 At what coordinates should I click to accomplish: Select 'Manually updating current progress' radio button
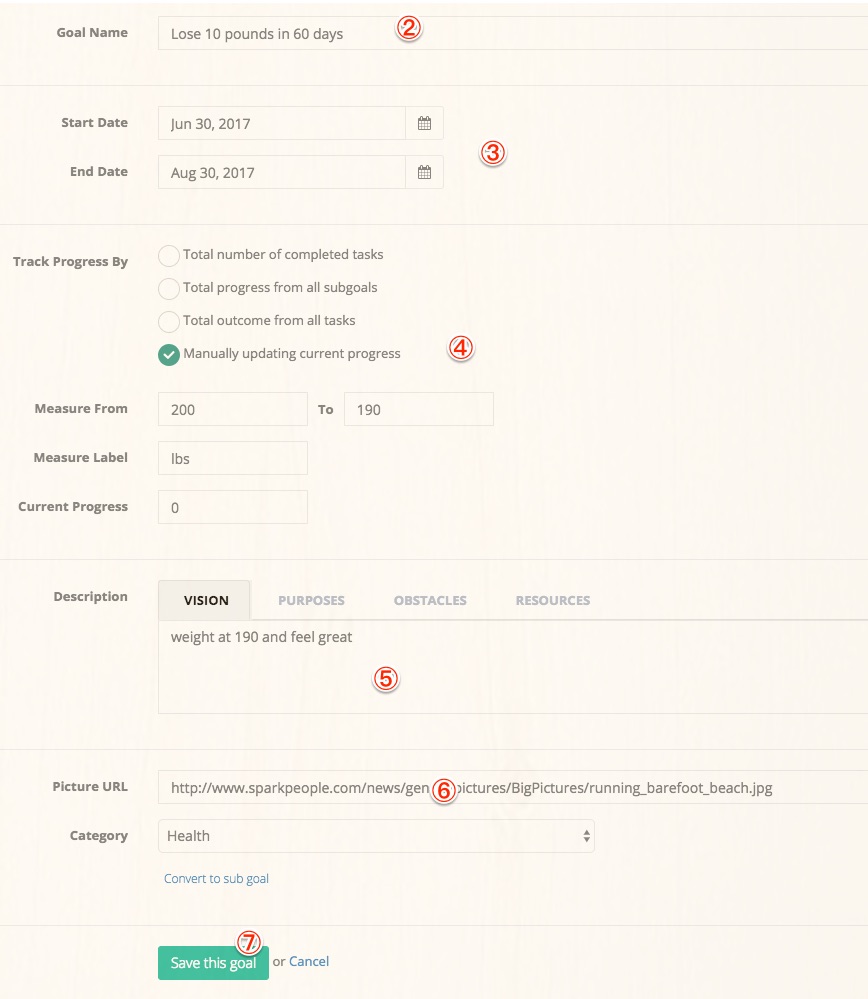point(169,355)
